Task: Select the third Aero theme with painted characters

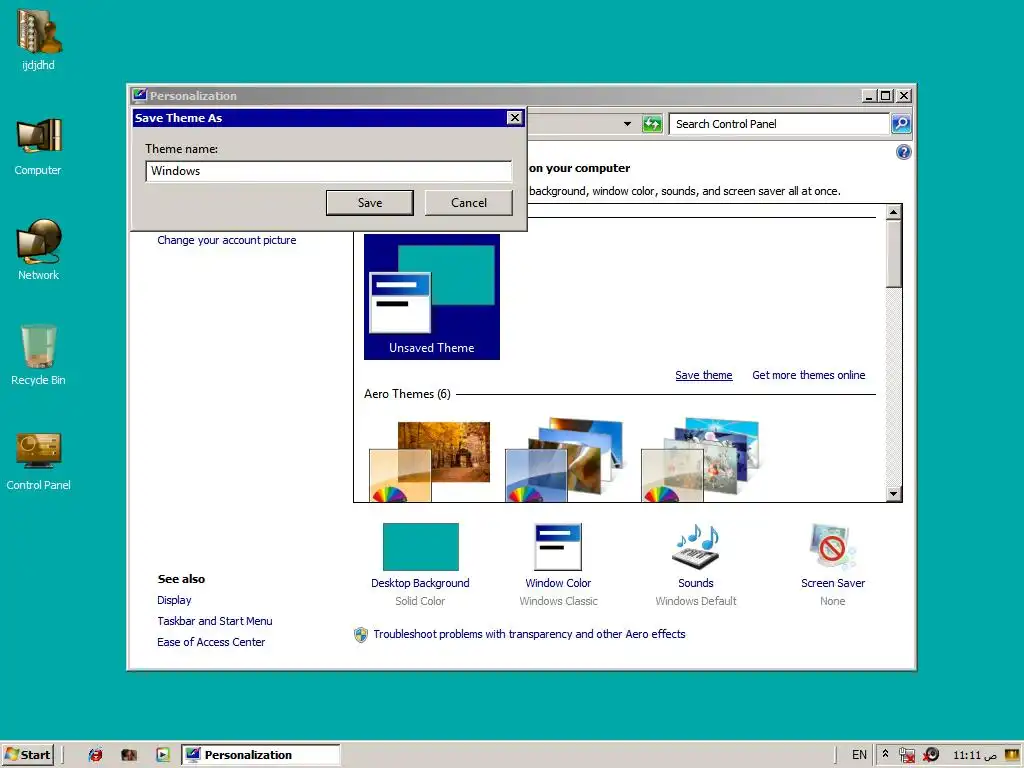Action: pyautogui.click(x=701, y=460)
